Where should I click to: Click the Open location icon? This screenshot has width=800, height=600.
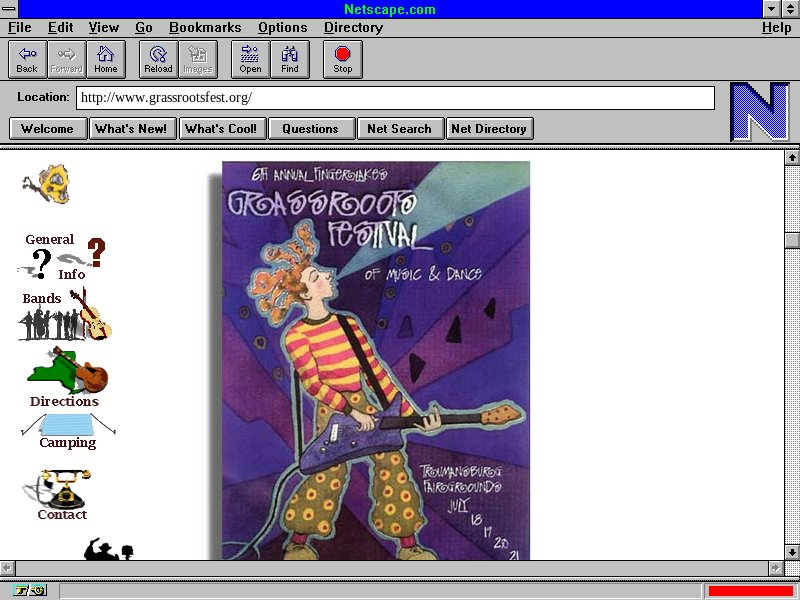point(250,60)
